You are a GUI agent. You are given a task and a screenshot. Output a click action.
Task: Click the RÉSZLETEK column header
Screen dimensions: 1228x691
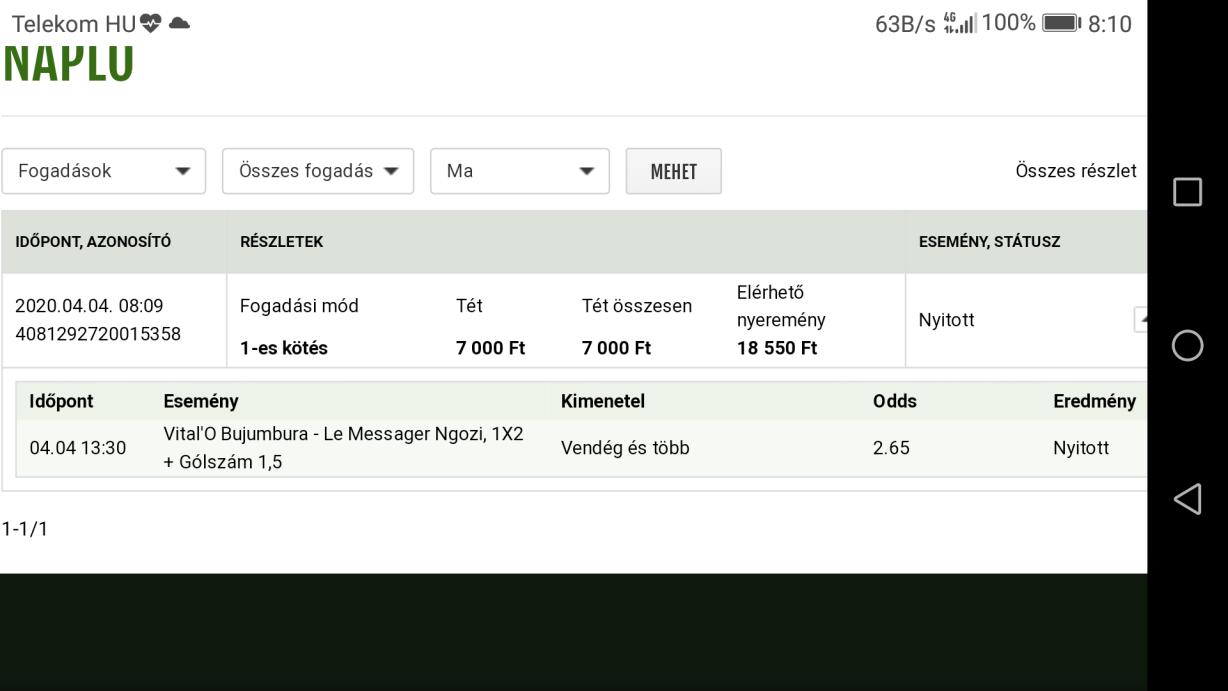281,242
